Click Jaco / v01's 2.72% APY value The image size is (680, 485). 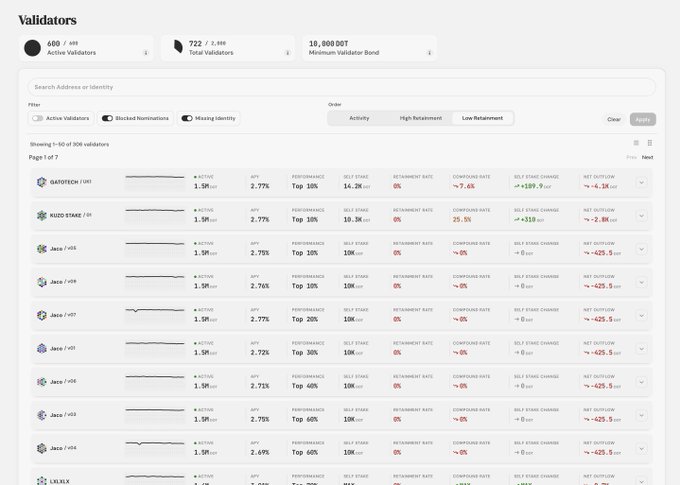(x=260, y=353)
